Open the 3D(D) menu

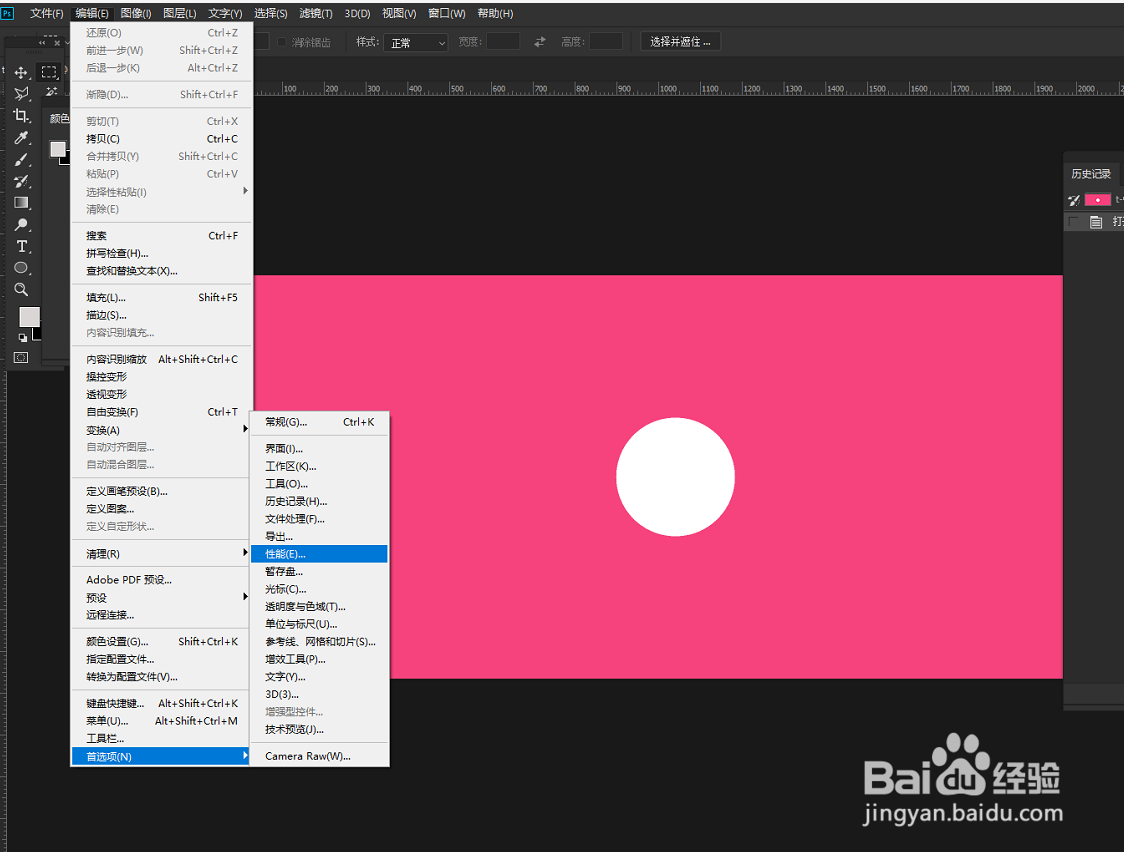[x=357, y=14]
